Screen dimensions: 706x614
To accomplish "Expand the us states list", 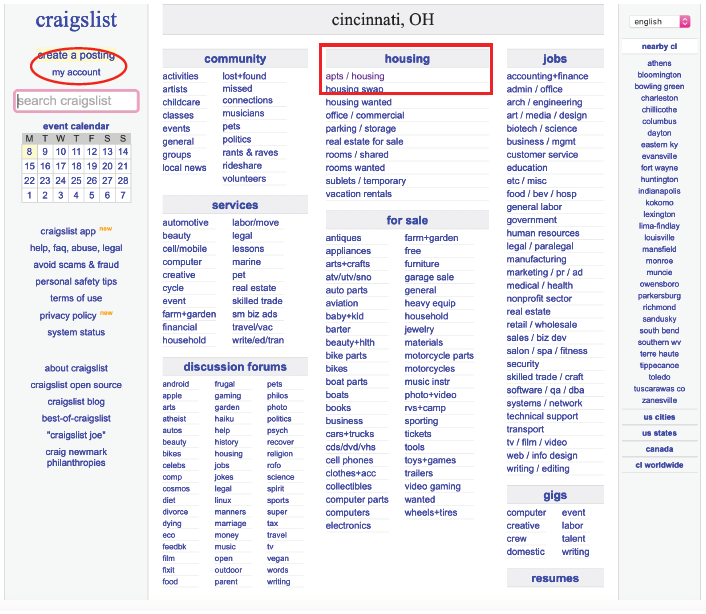I will click(x=659, y=433).
